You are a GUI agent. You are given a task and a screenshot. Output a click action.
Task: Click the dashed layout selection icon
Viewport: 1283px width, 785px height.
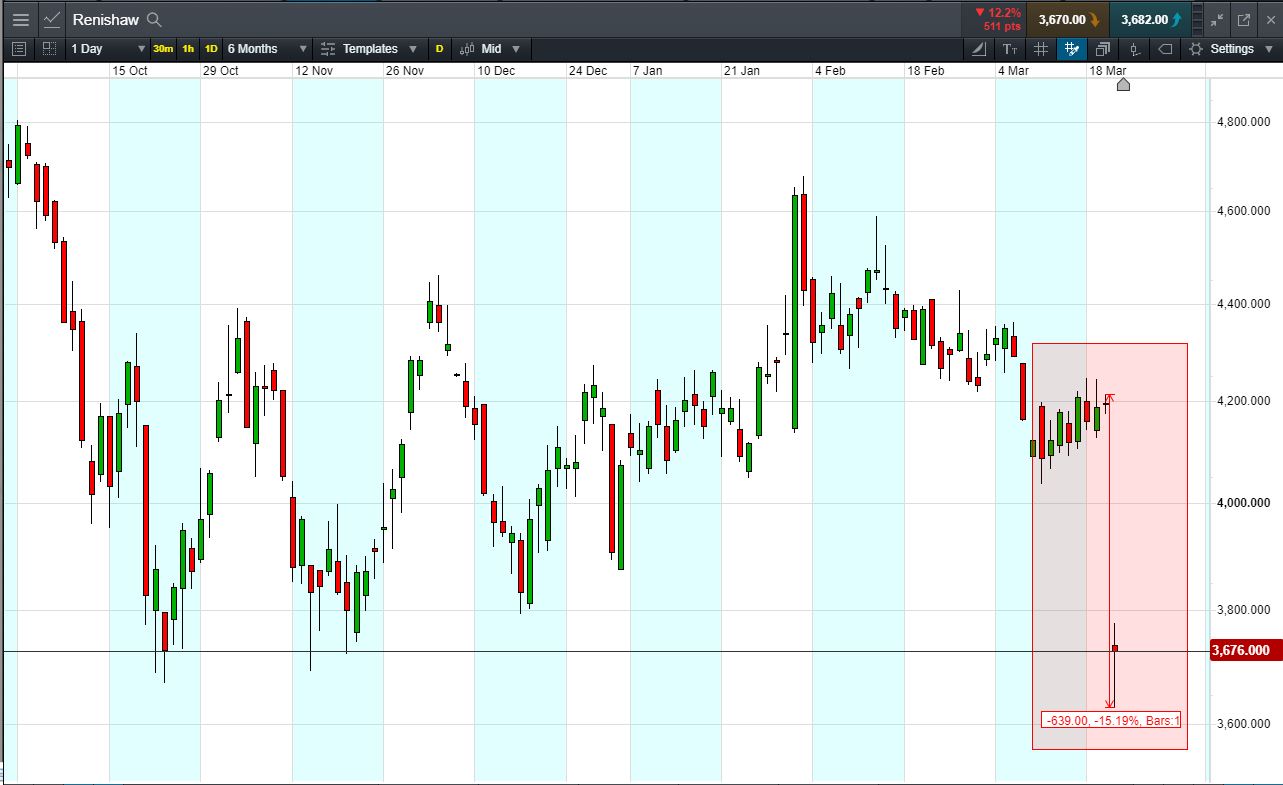point(49,48)
